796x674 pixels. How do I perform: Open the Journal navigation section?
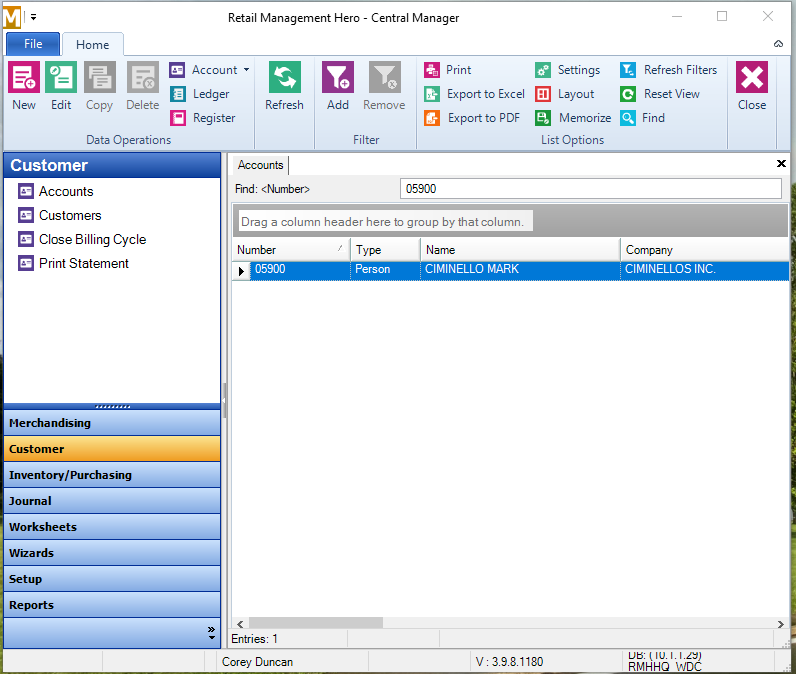(112, 501)
